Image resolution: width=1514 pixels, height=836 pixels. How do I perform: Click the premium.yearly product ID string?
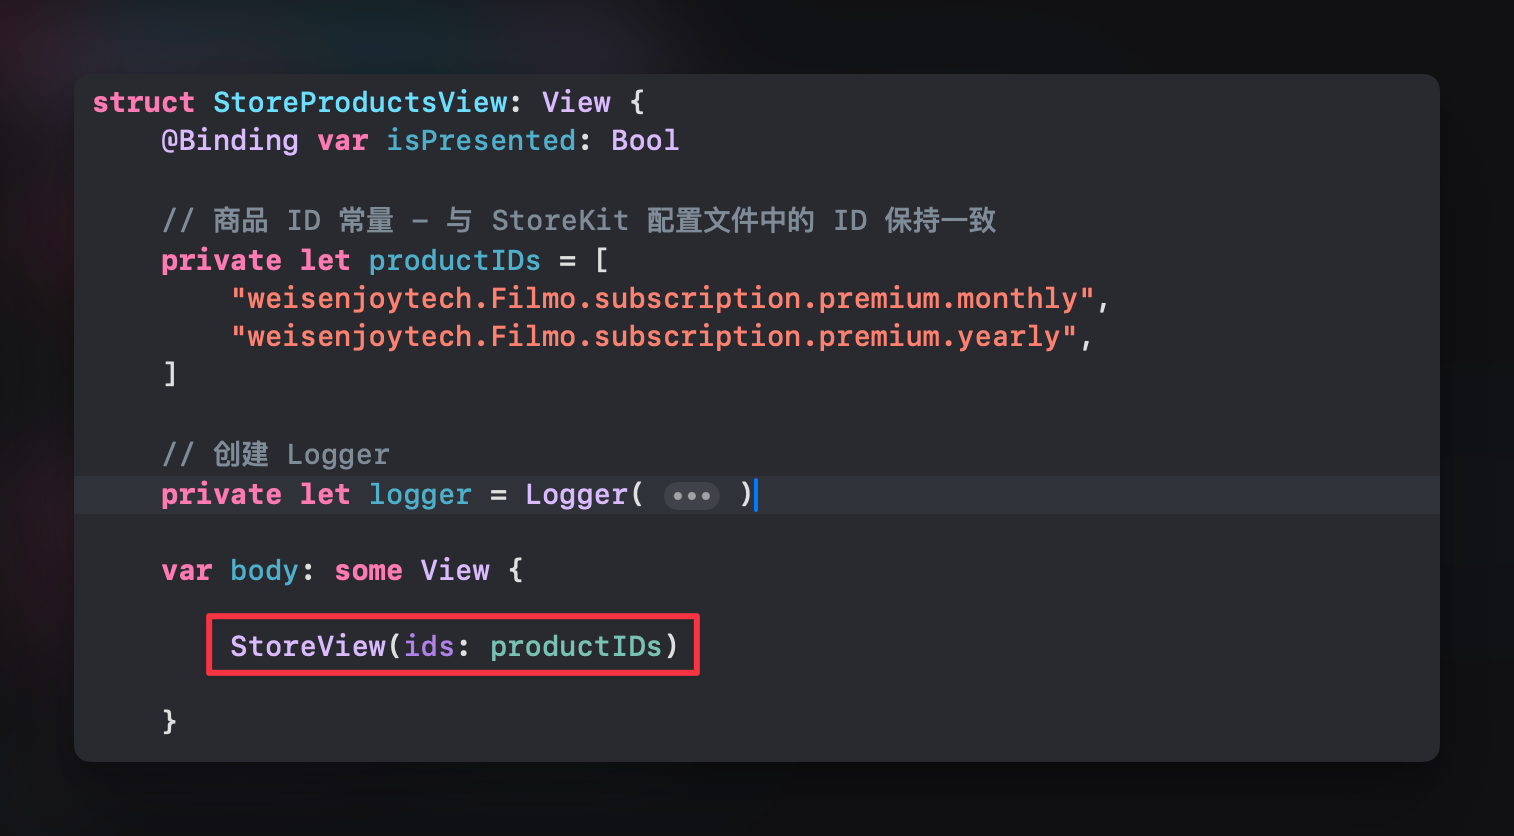point(654,337)
